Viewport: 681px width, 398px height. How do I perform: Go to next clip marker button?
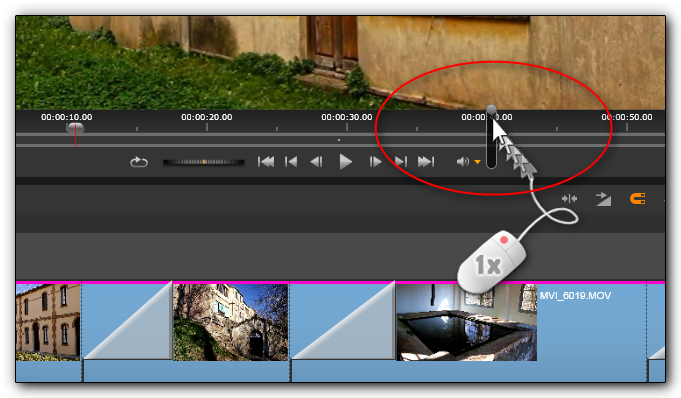(x=400, y=162)
